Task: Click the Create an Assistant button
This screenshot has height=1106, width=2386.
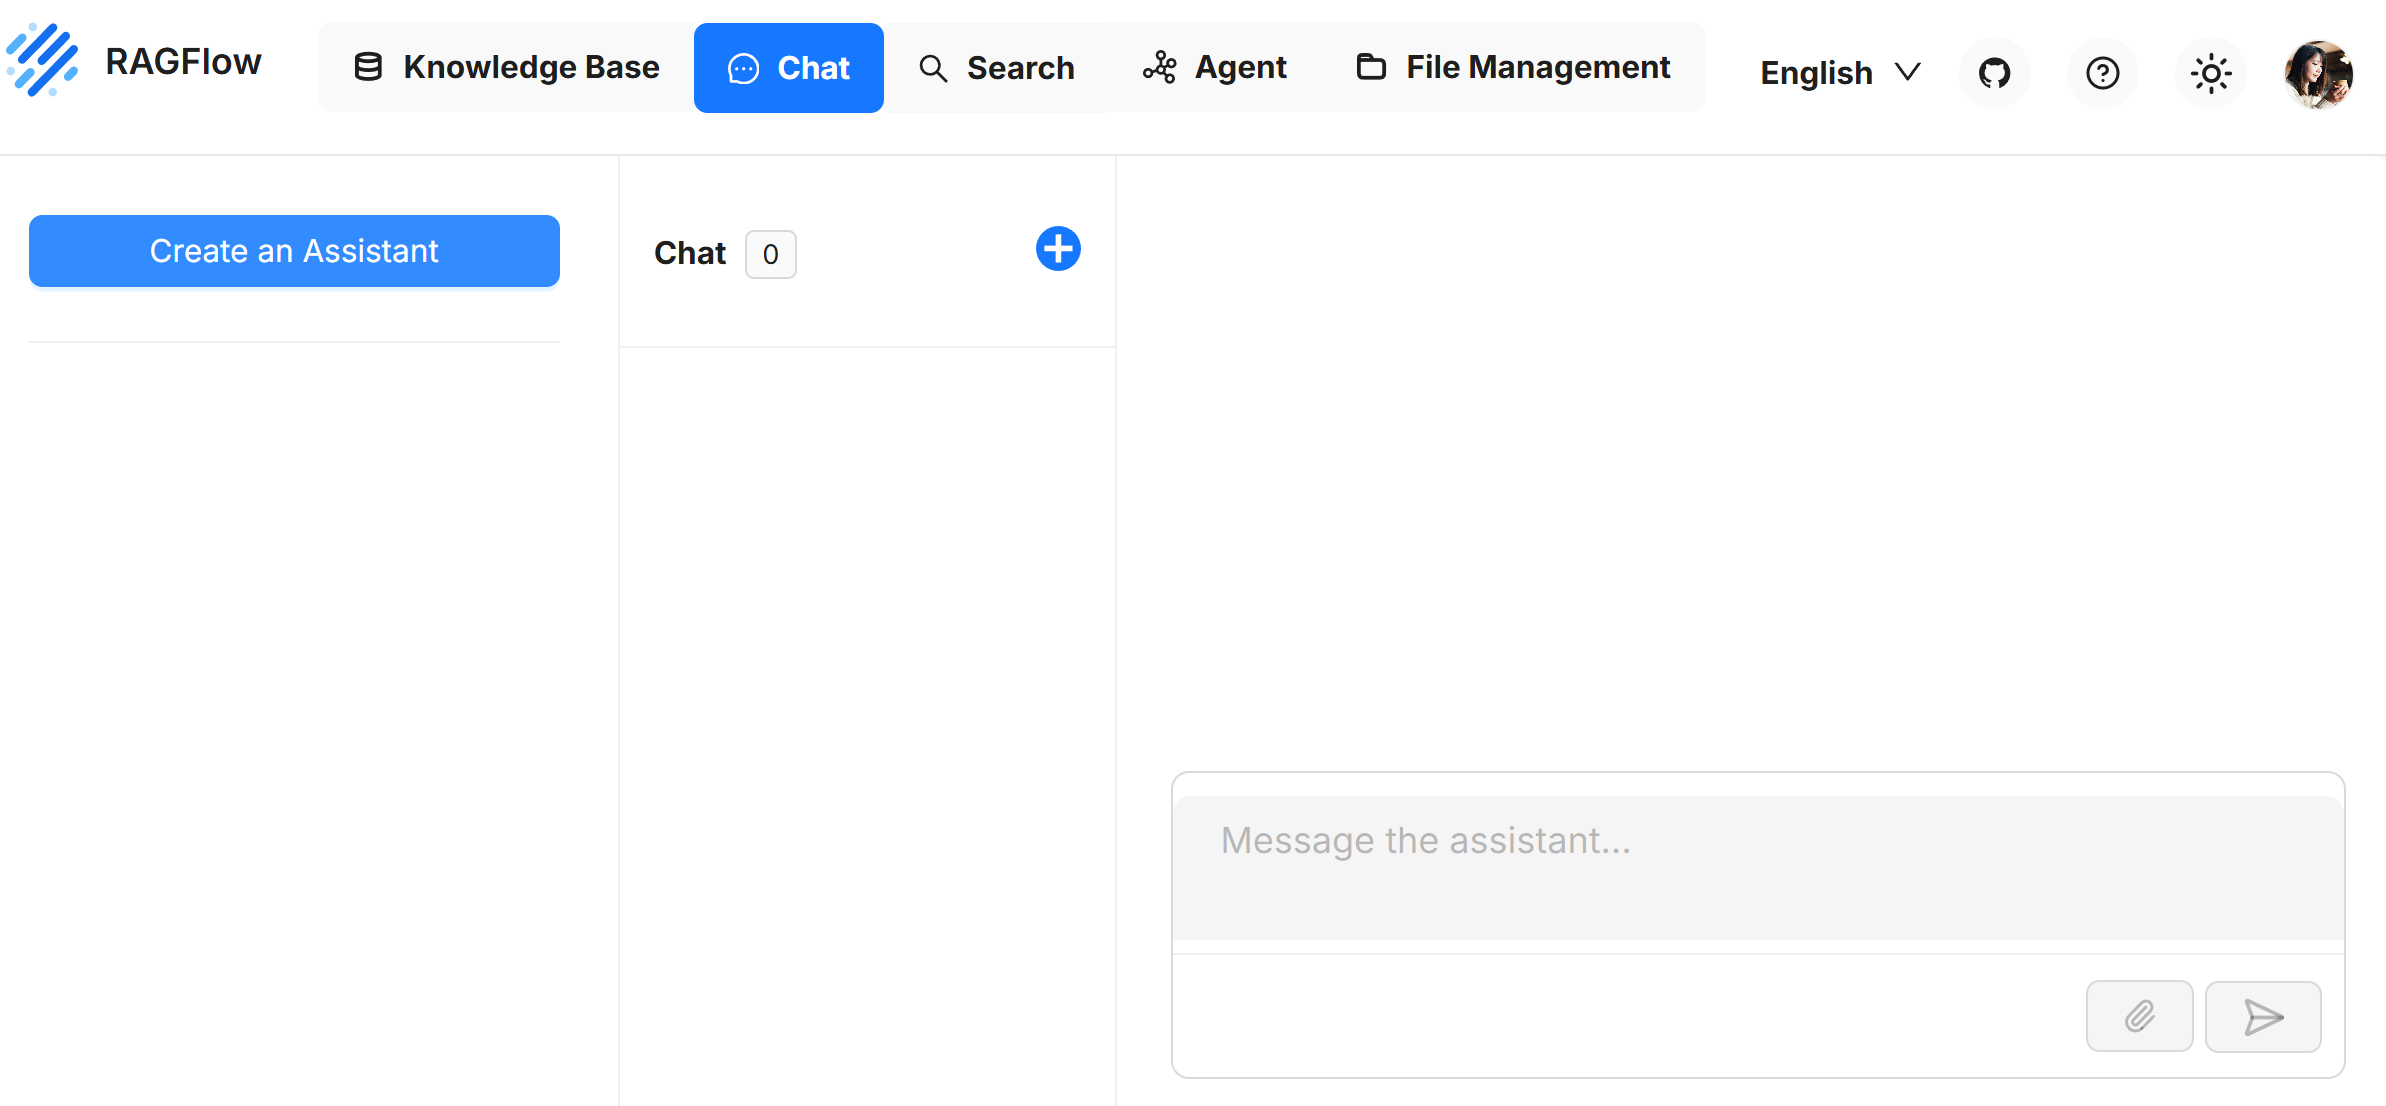Action: (x=294, y=251)
